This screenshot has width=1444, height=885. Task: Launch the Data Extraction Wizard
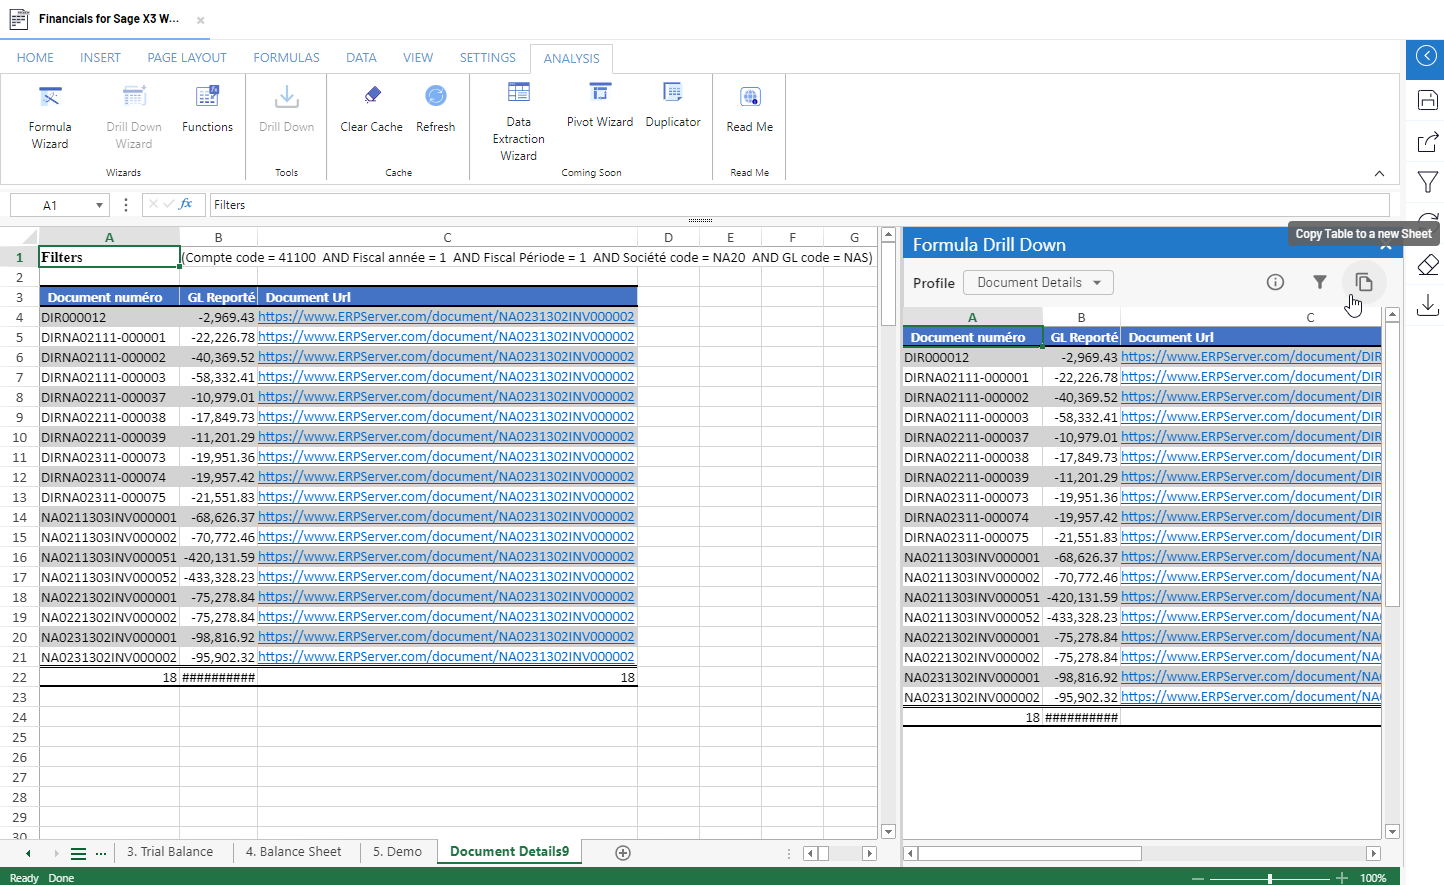pyautogui.click(x=518, y=121)
